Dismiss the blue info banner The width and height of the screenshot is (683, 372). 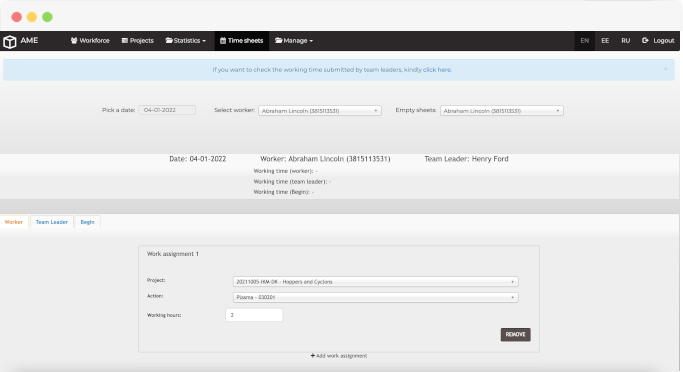pyautogui.click(x=666, y=69)
